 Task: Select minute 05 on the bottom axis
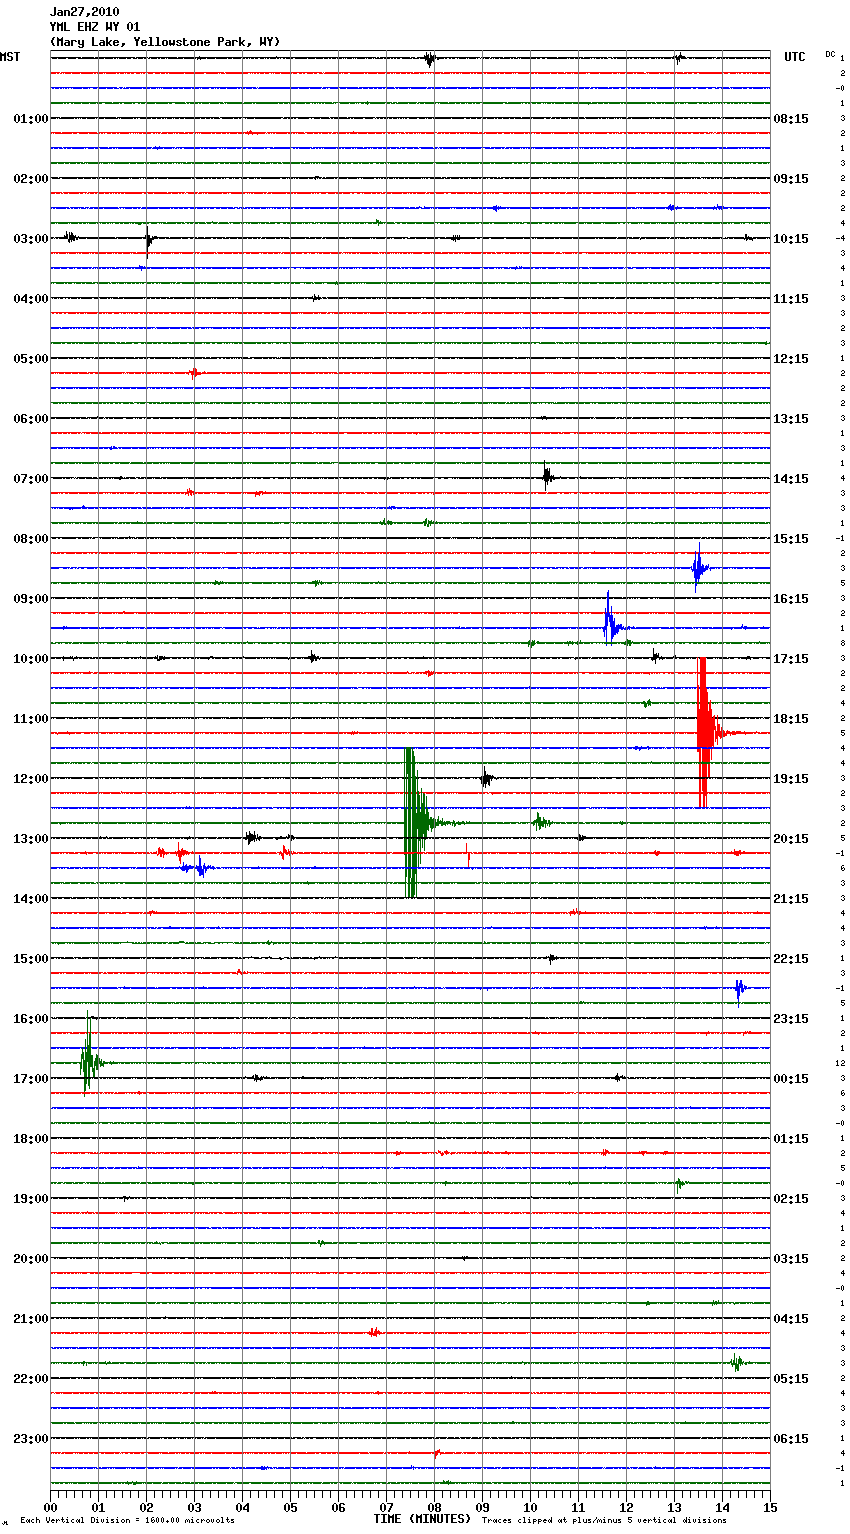point(290,1507)
